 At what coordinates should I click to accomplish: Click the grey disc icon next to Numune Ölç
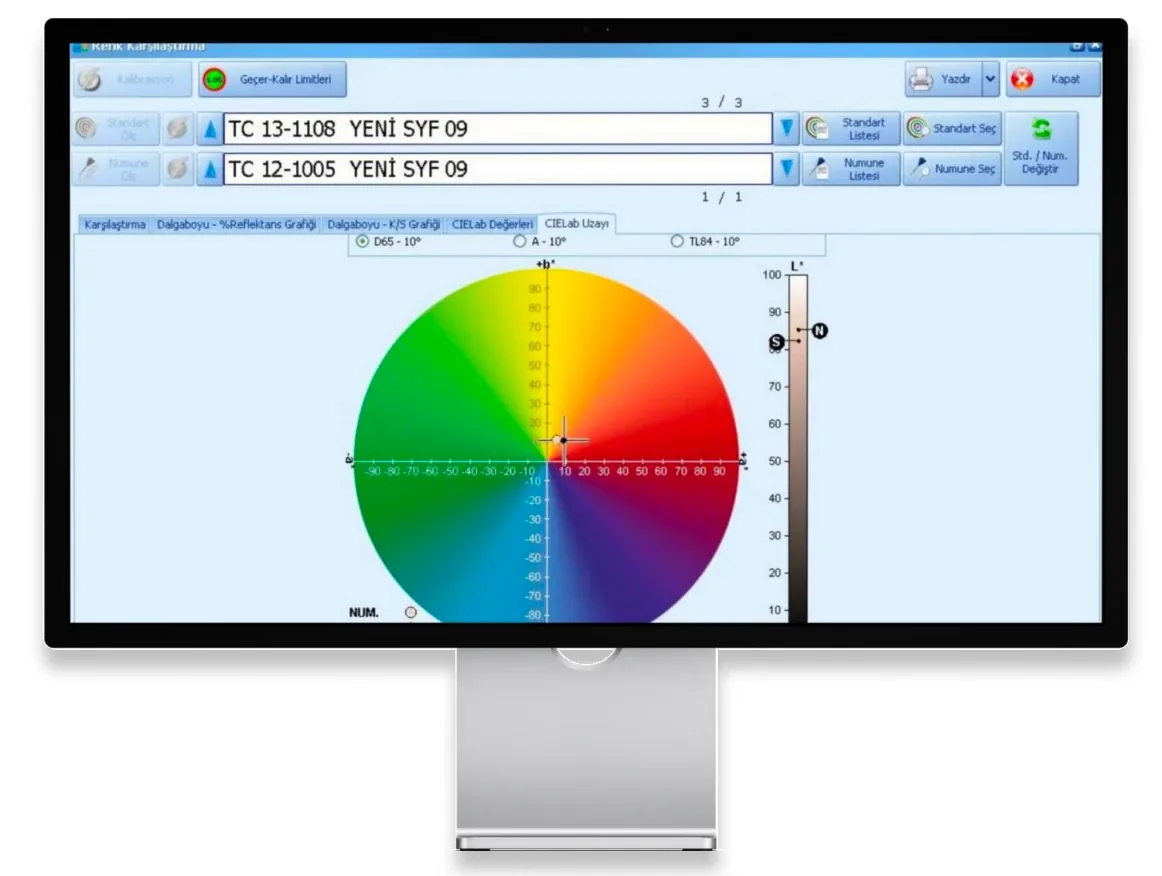pos(177,169)
